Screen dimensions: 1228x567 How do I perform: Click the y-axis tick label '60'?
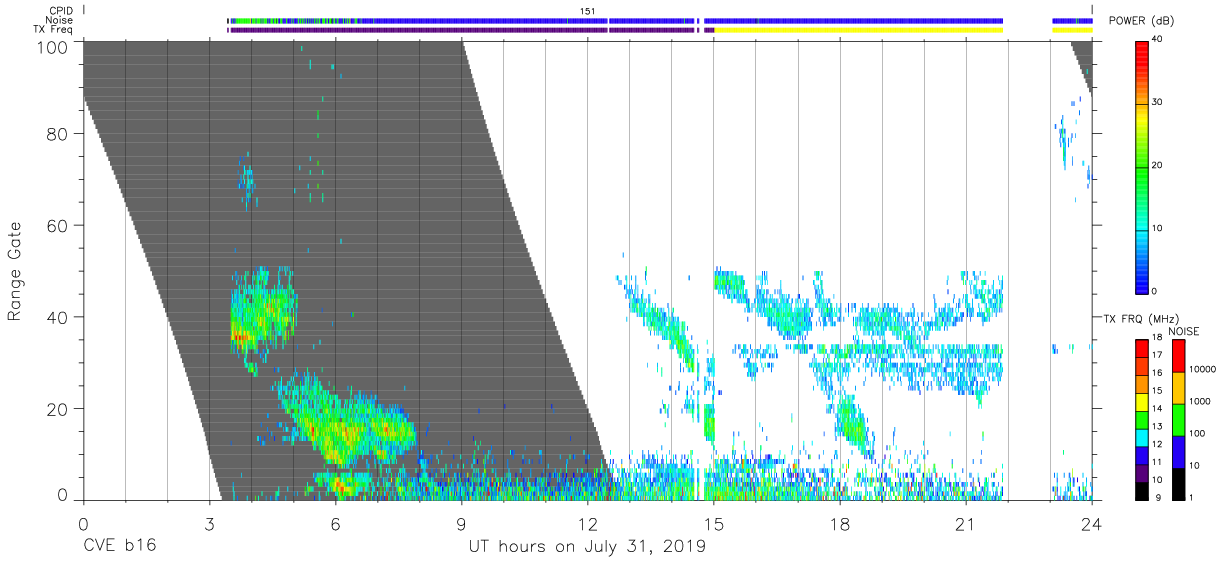tap(59, 225)
